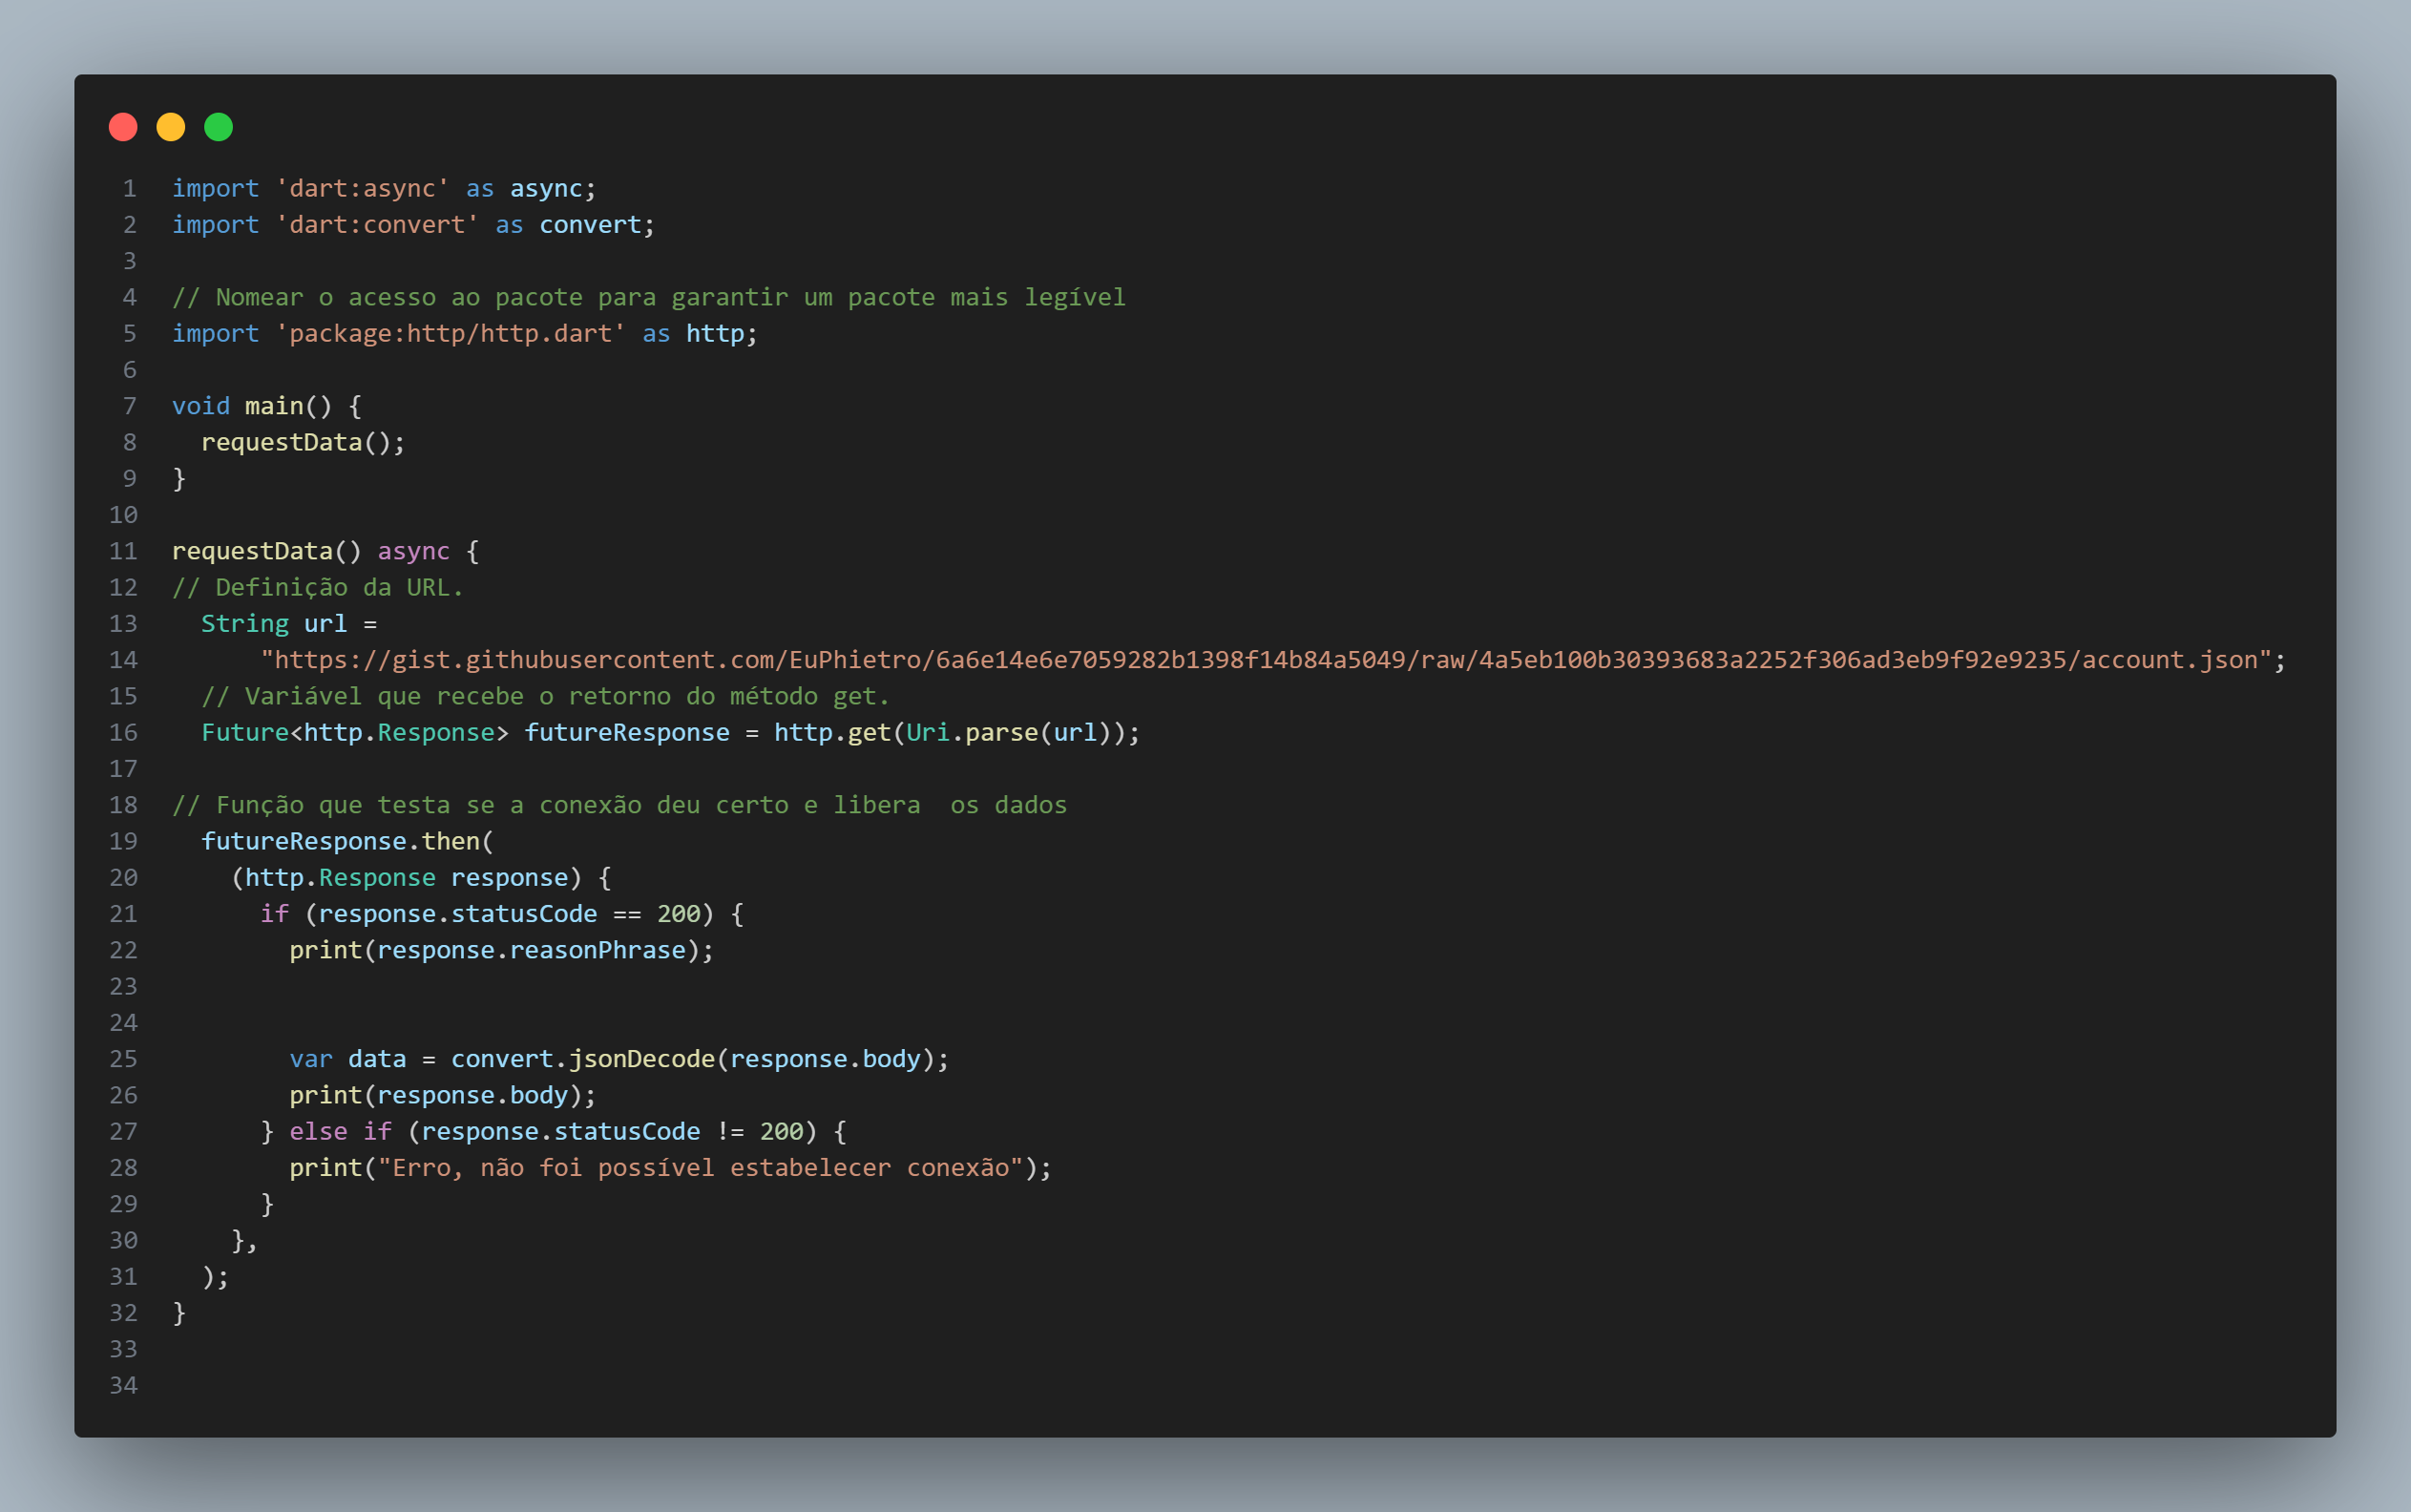The height and width of the screenshot is (1512, 2411).
Task: Click 'void main()' on line 7
Action: [252, 406]
